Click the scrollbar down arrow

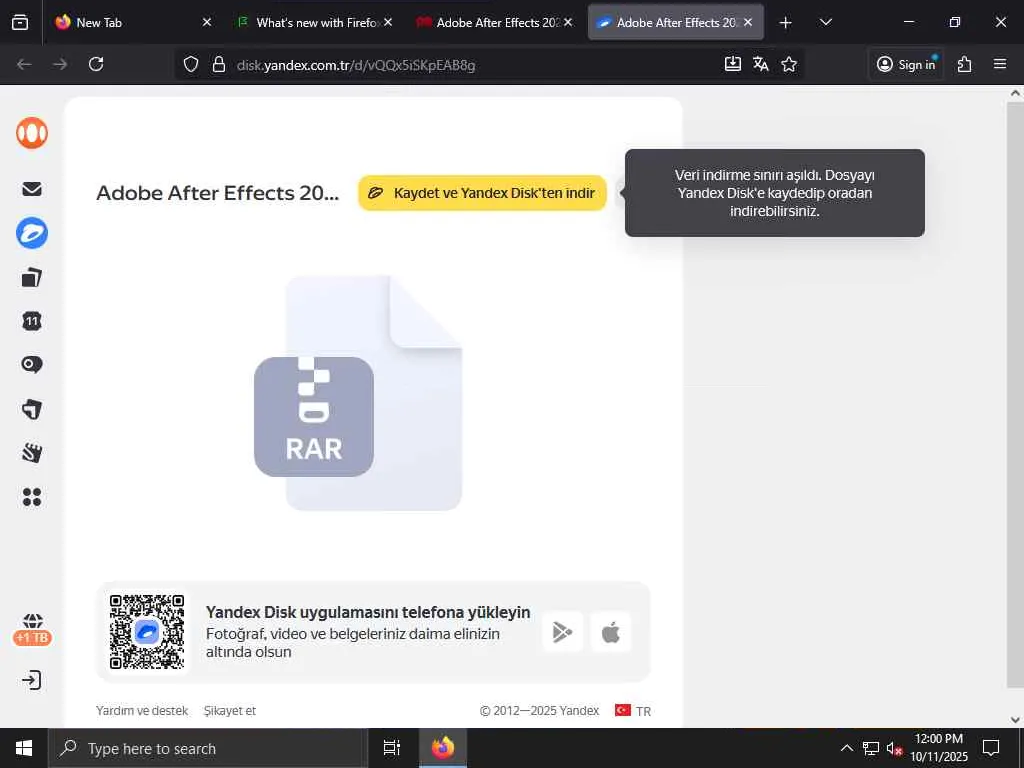[x=1015, y=720]
